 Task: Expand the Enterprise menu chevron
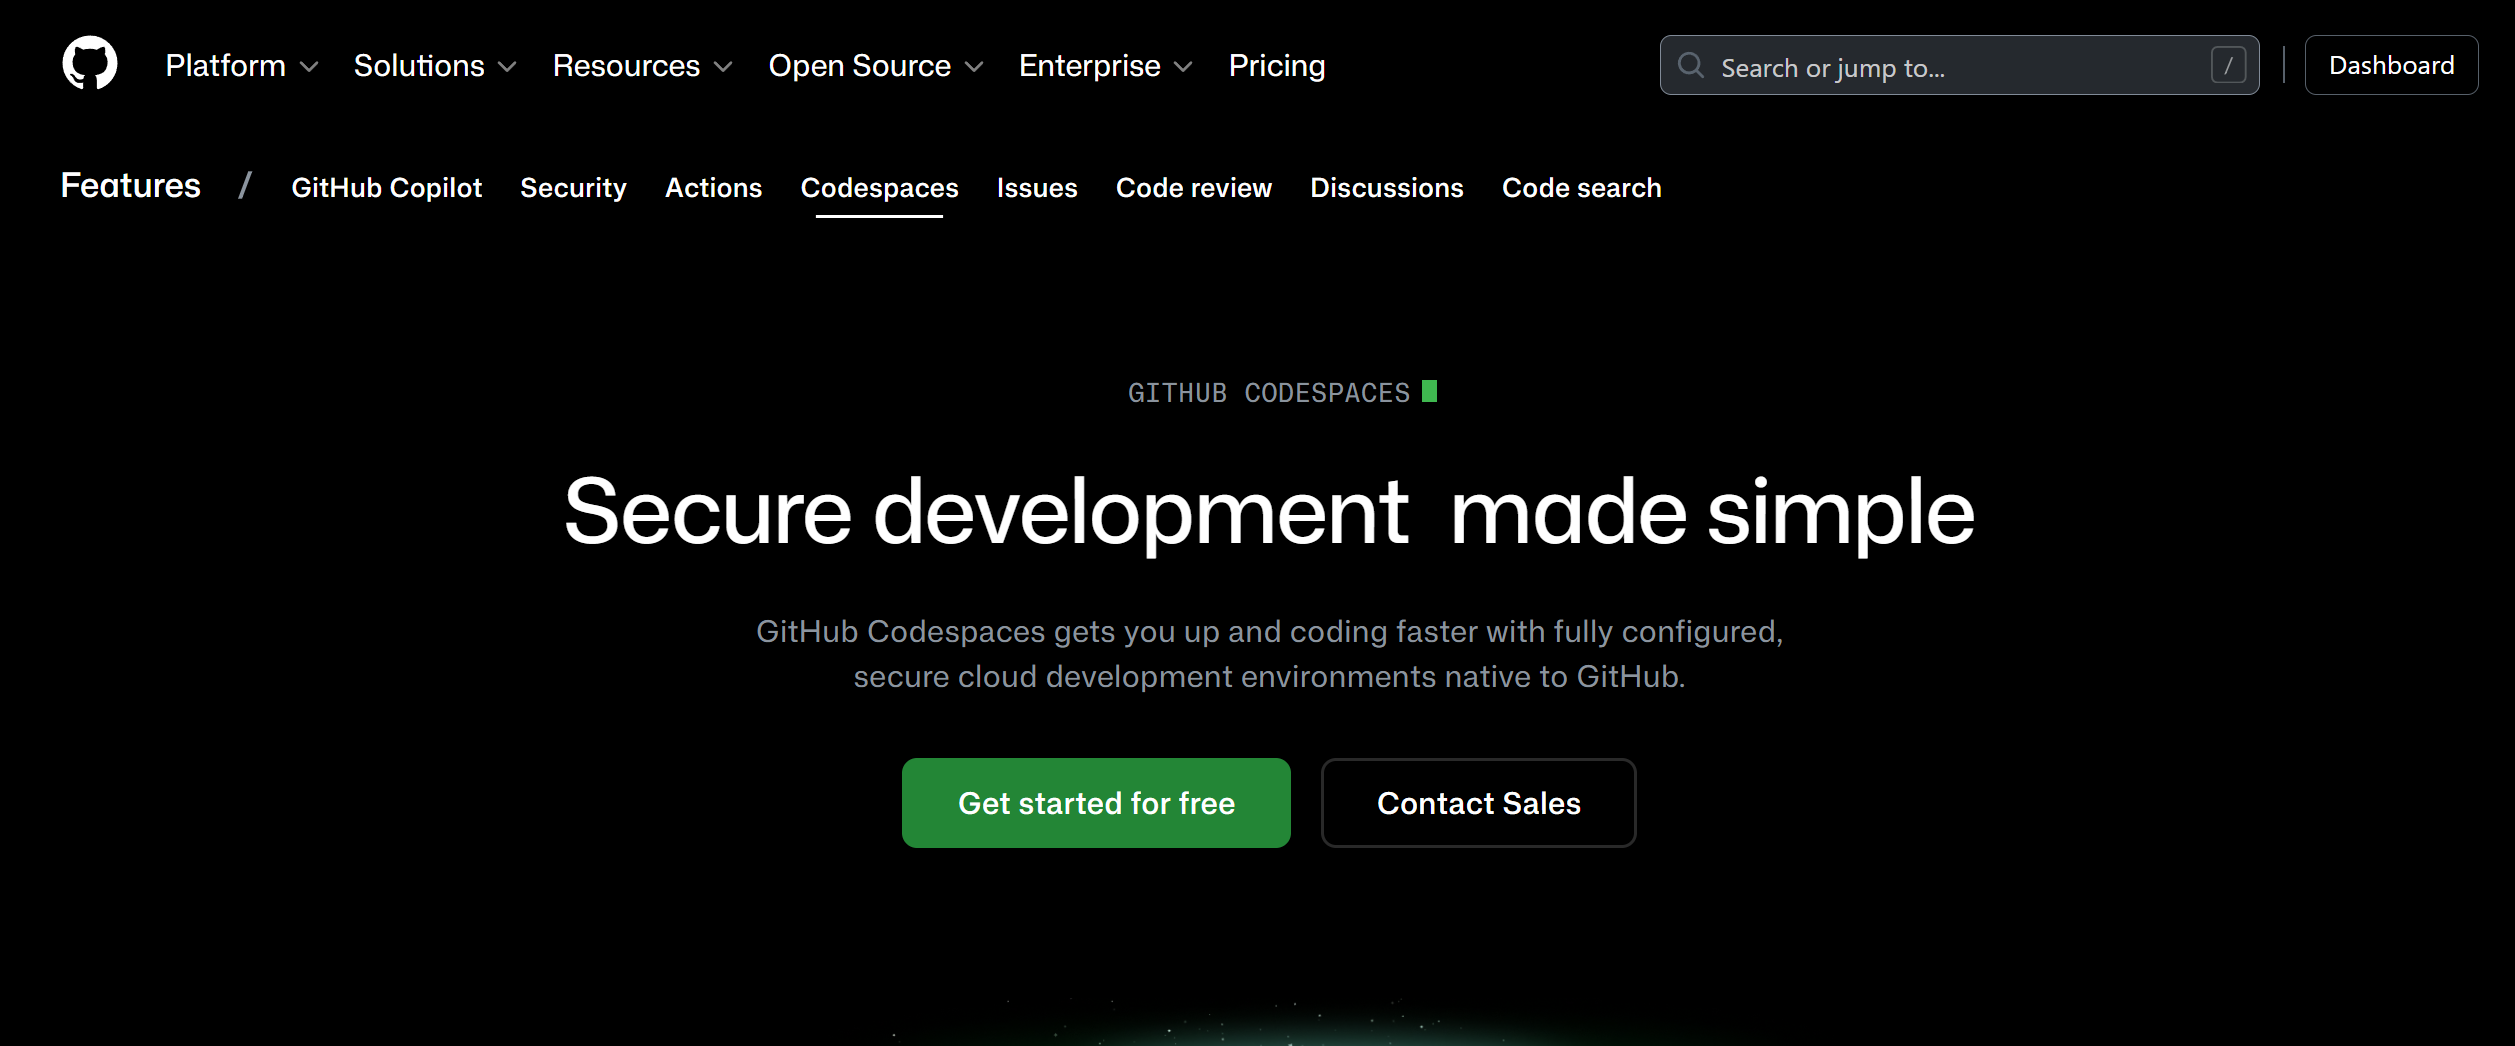1183,67
